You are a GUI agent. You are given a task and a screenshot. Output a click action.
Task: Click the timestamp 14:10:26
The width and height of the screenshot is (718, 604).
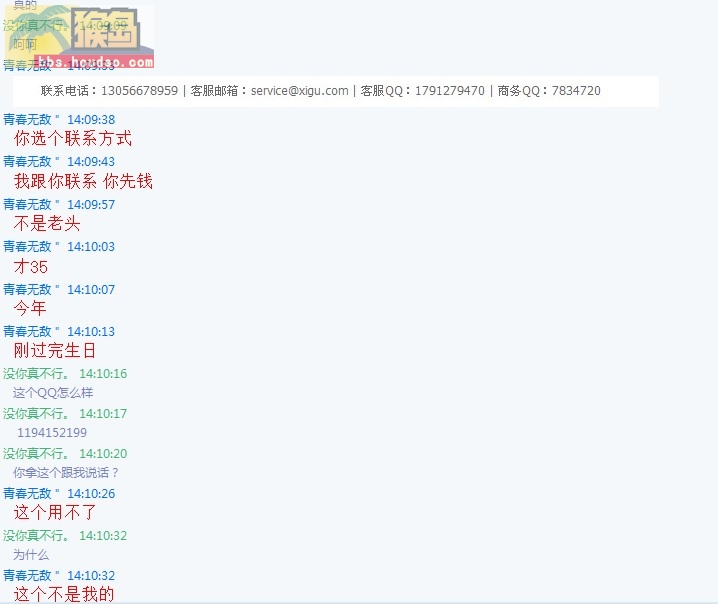91,494
